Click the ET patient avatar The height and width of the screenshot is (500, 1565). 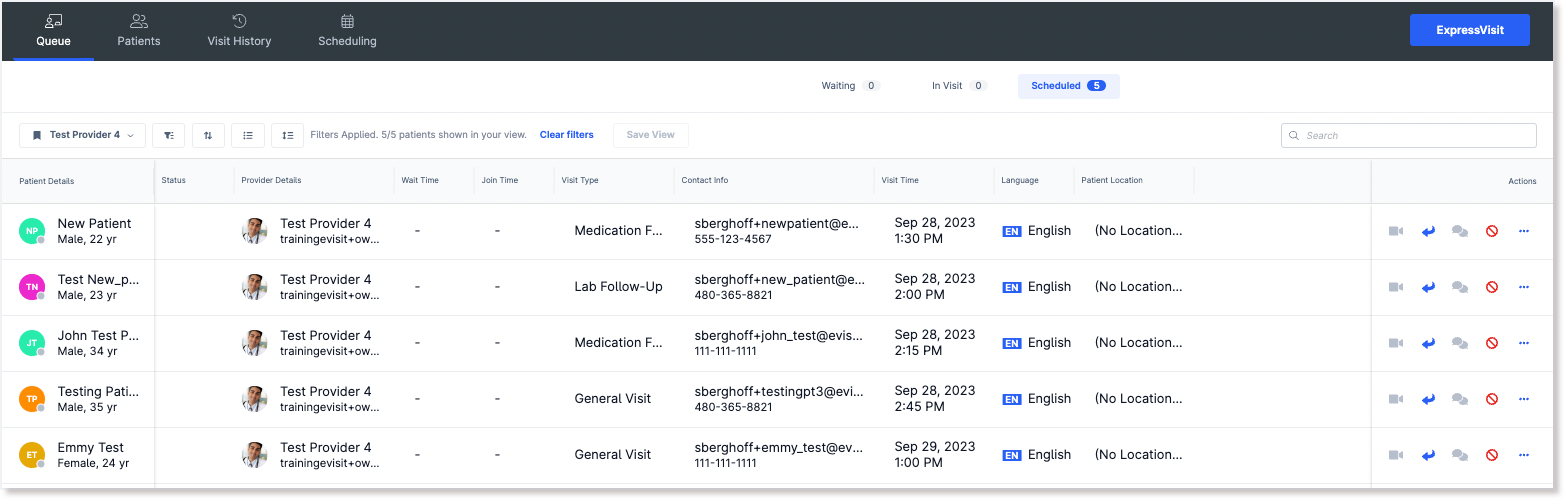pos(32,455)
